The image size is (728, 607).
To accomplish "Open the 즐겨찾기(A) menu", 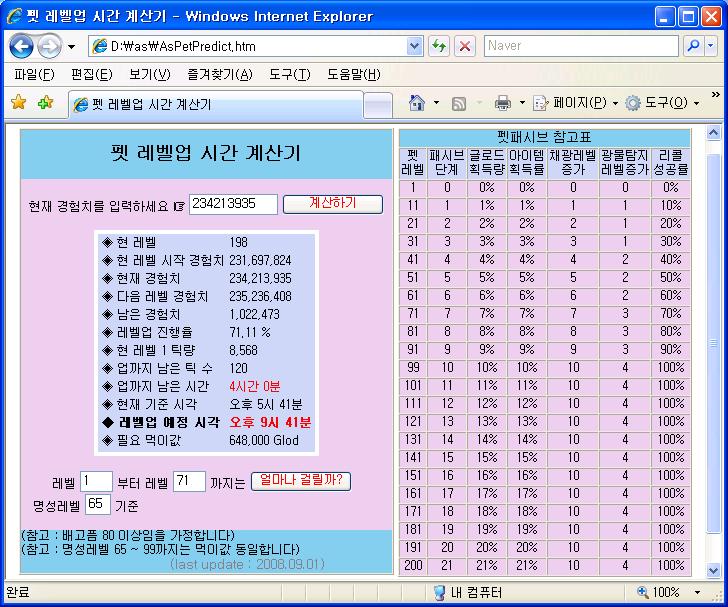I will click(218, 75).
